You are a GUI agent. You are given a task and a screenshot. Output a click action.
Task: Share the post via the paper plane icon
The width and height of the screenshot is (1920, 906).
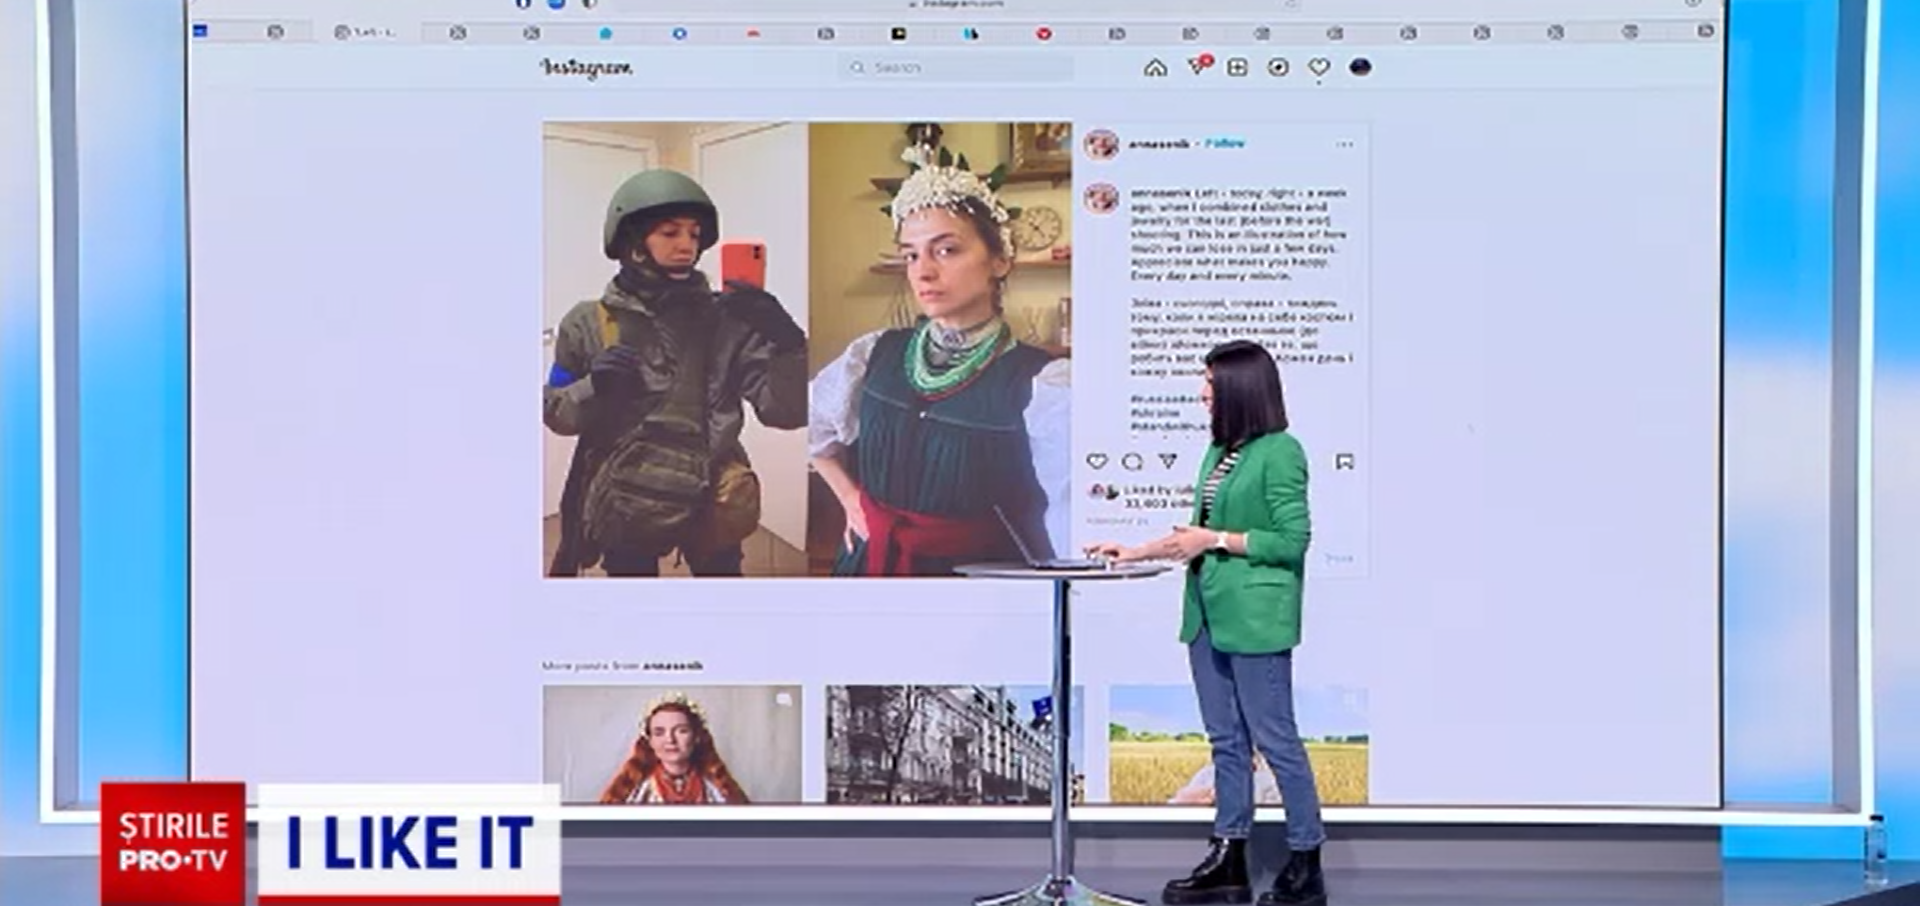coord(1167,461)
